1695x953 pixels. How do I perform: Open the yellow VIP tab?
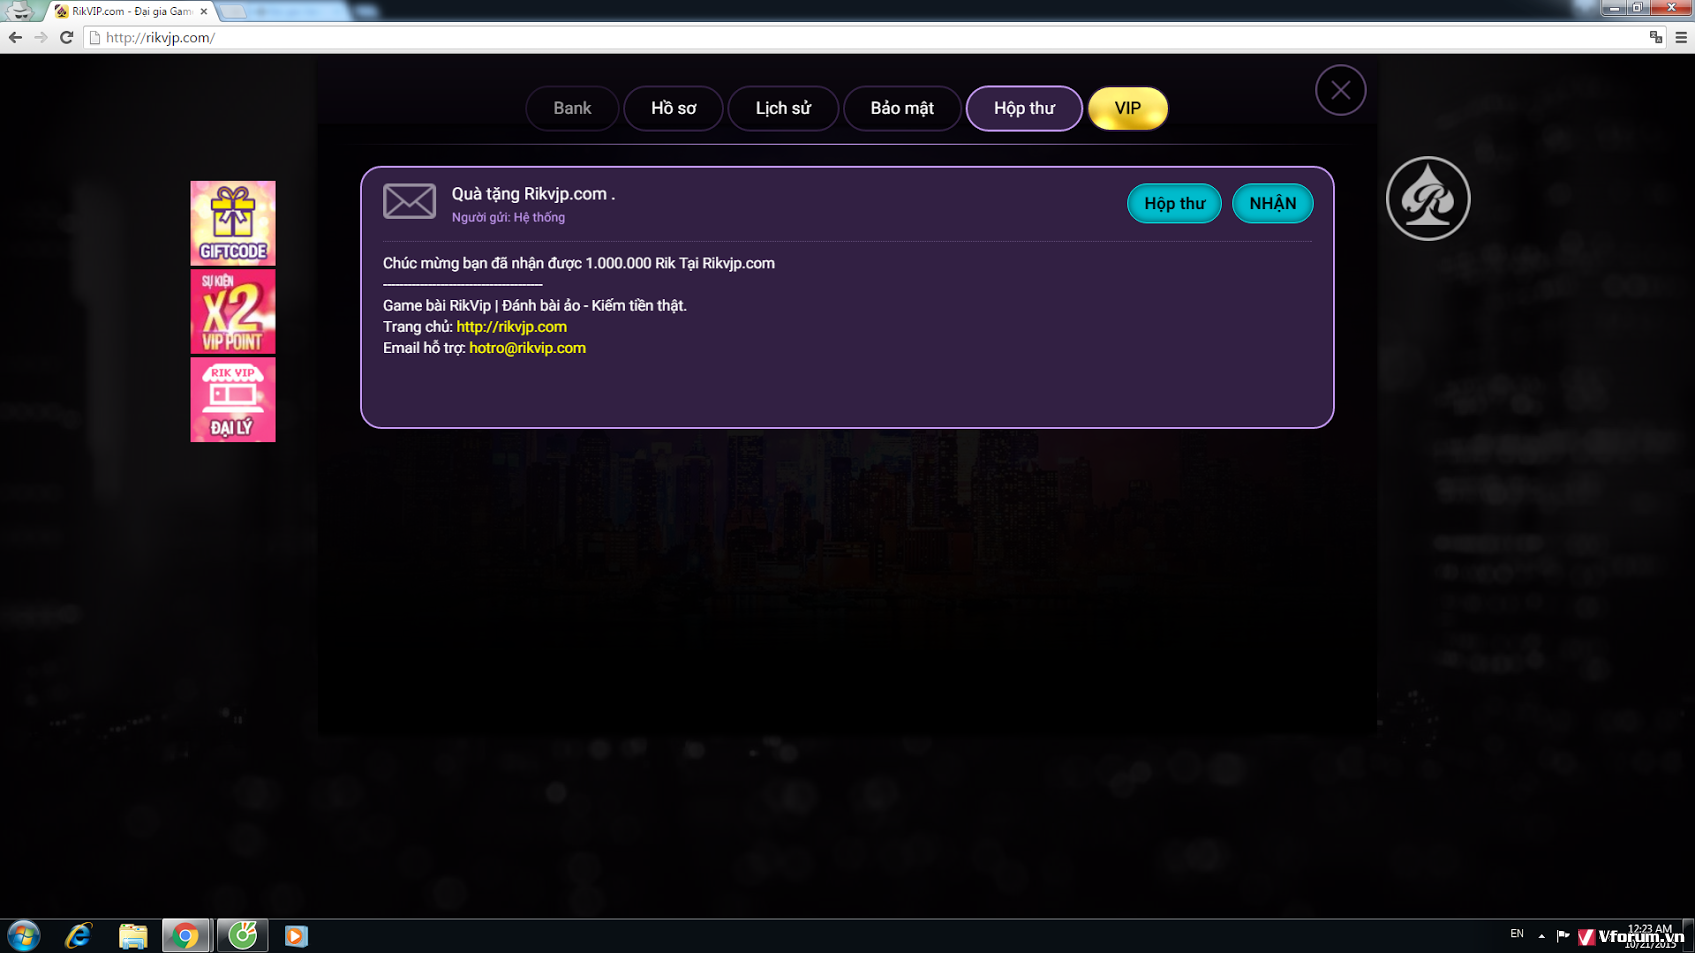[1128, 108]
